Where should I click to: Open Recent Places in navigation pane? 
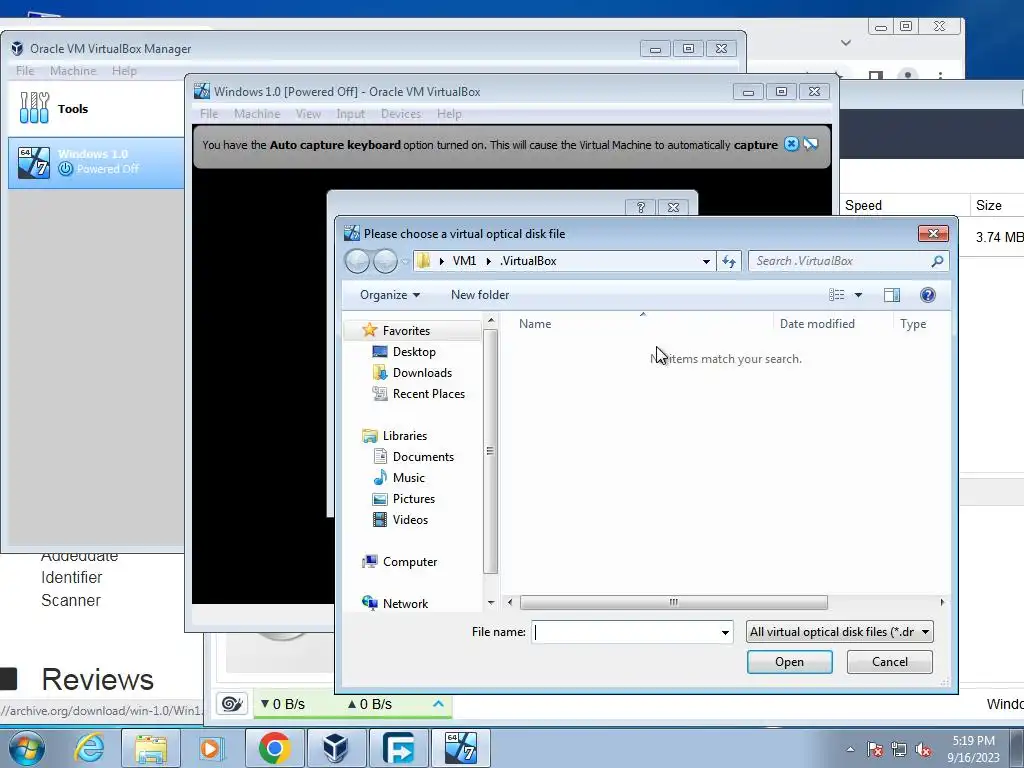[428, 394]
